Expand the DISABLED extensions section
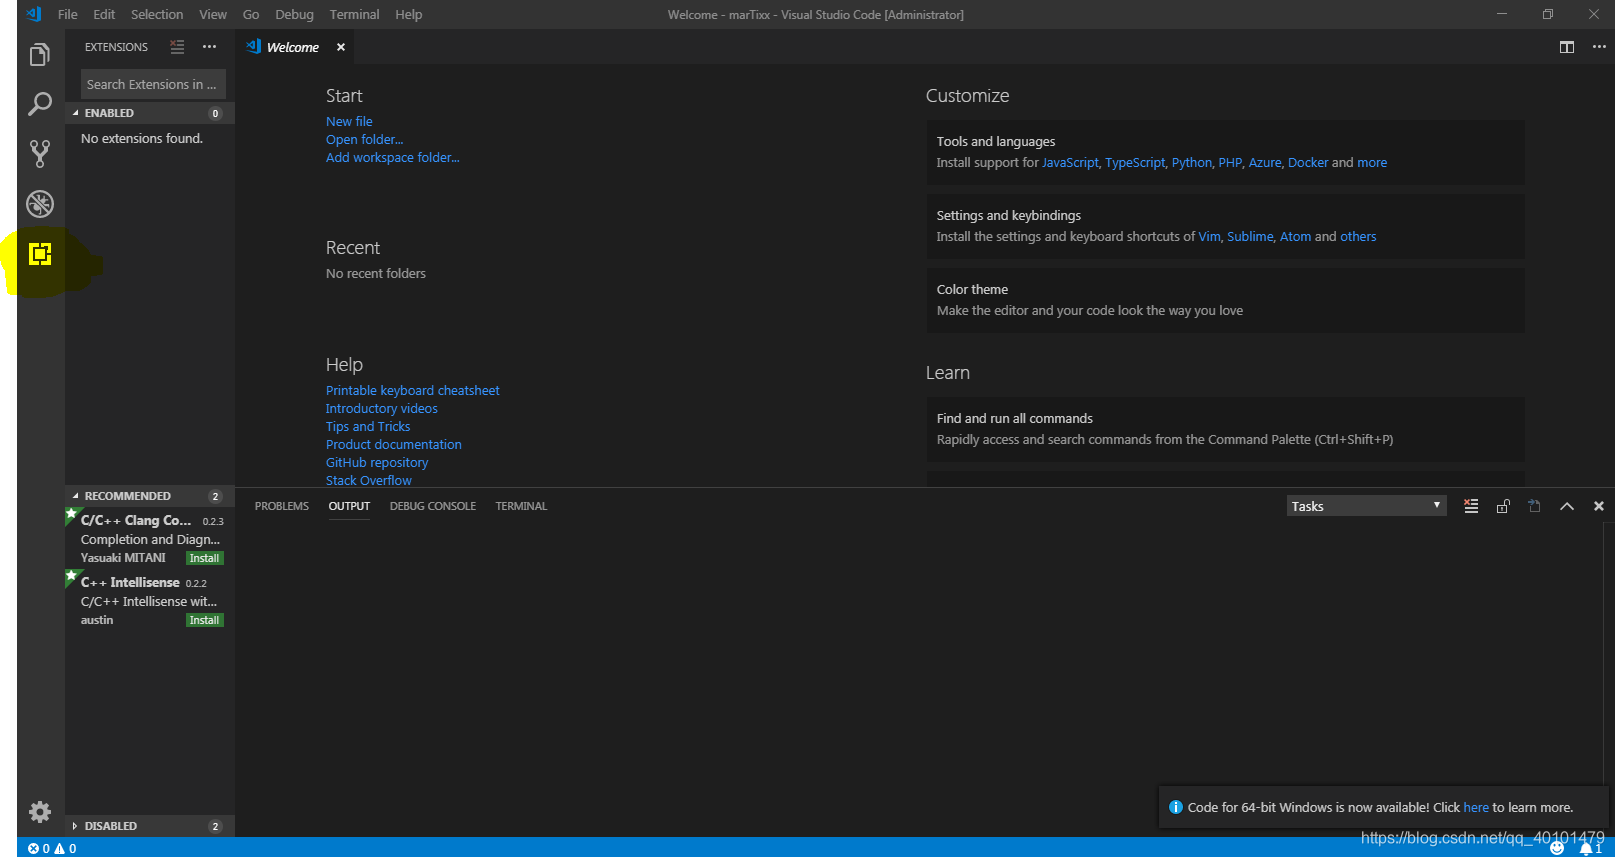The height and width of the screenshot is (857, 1615). (x=150, y=826)
